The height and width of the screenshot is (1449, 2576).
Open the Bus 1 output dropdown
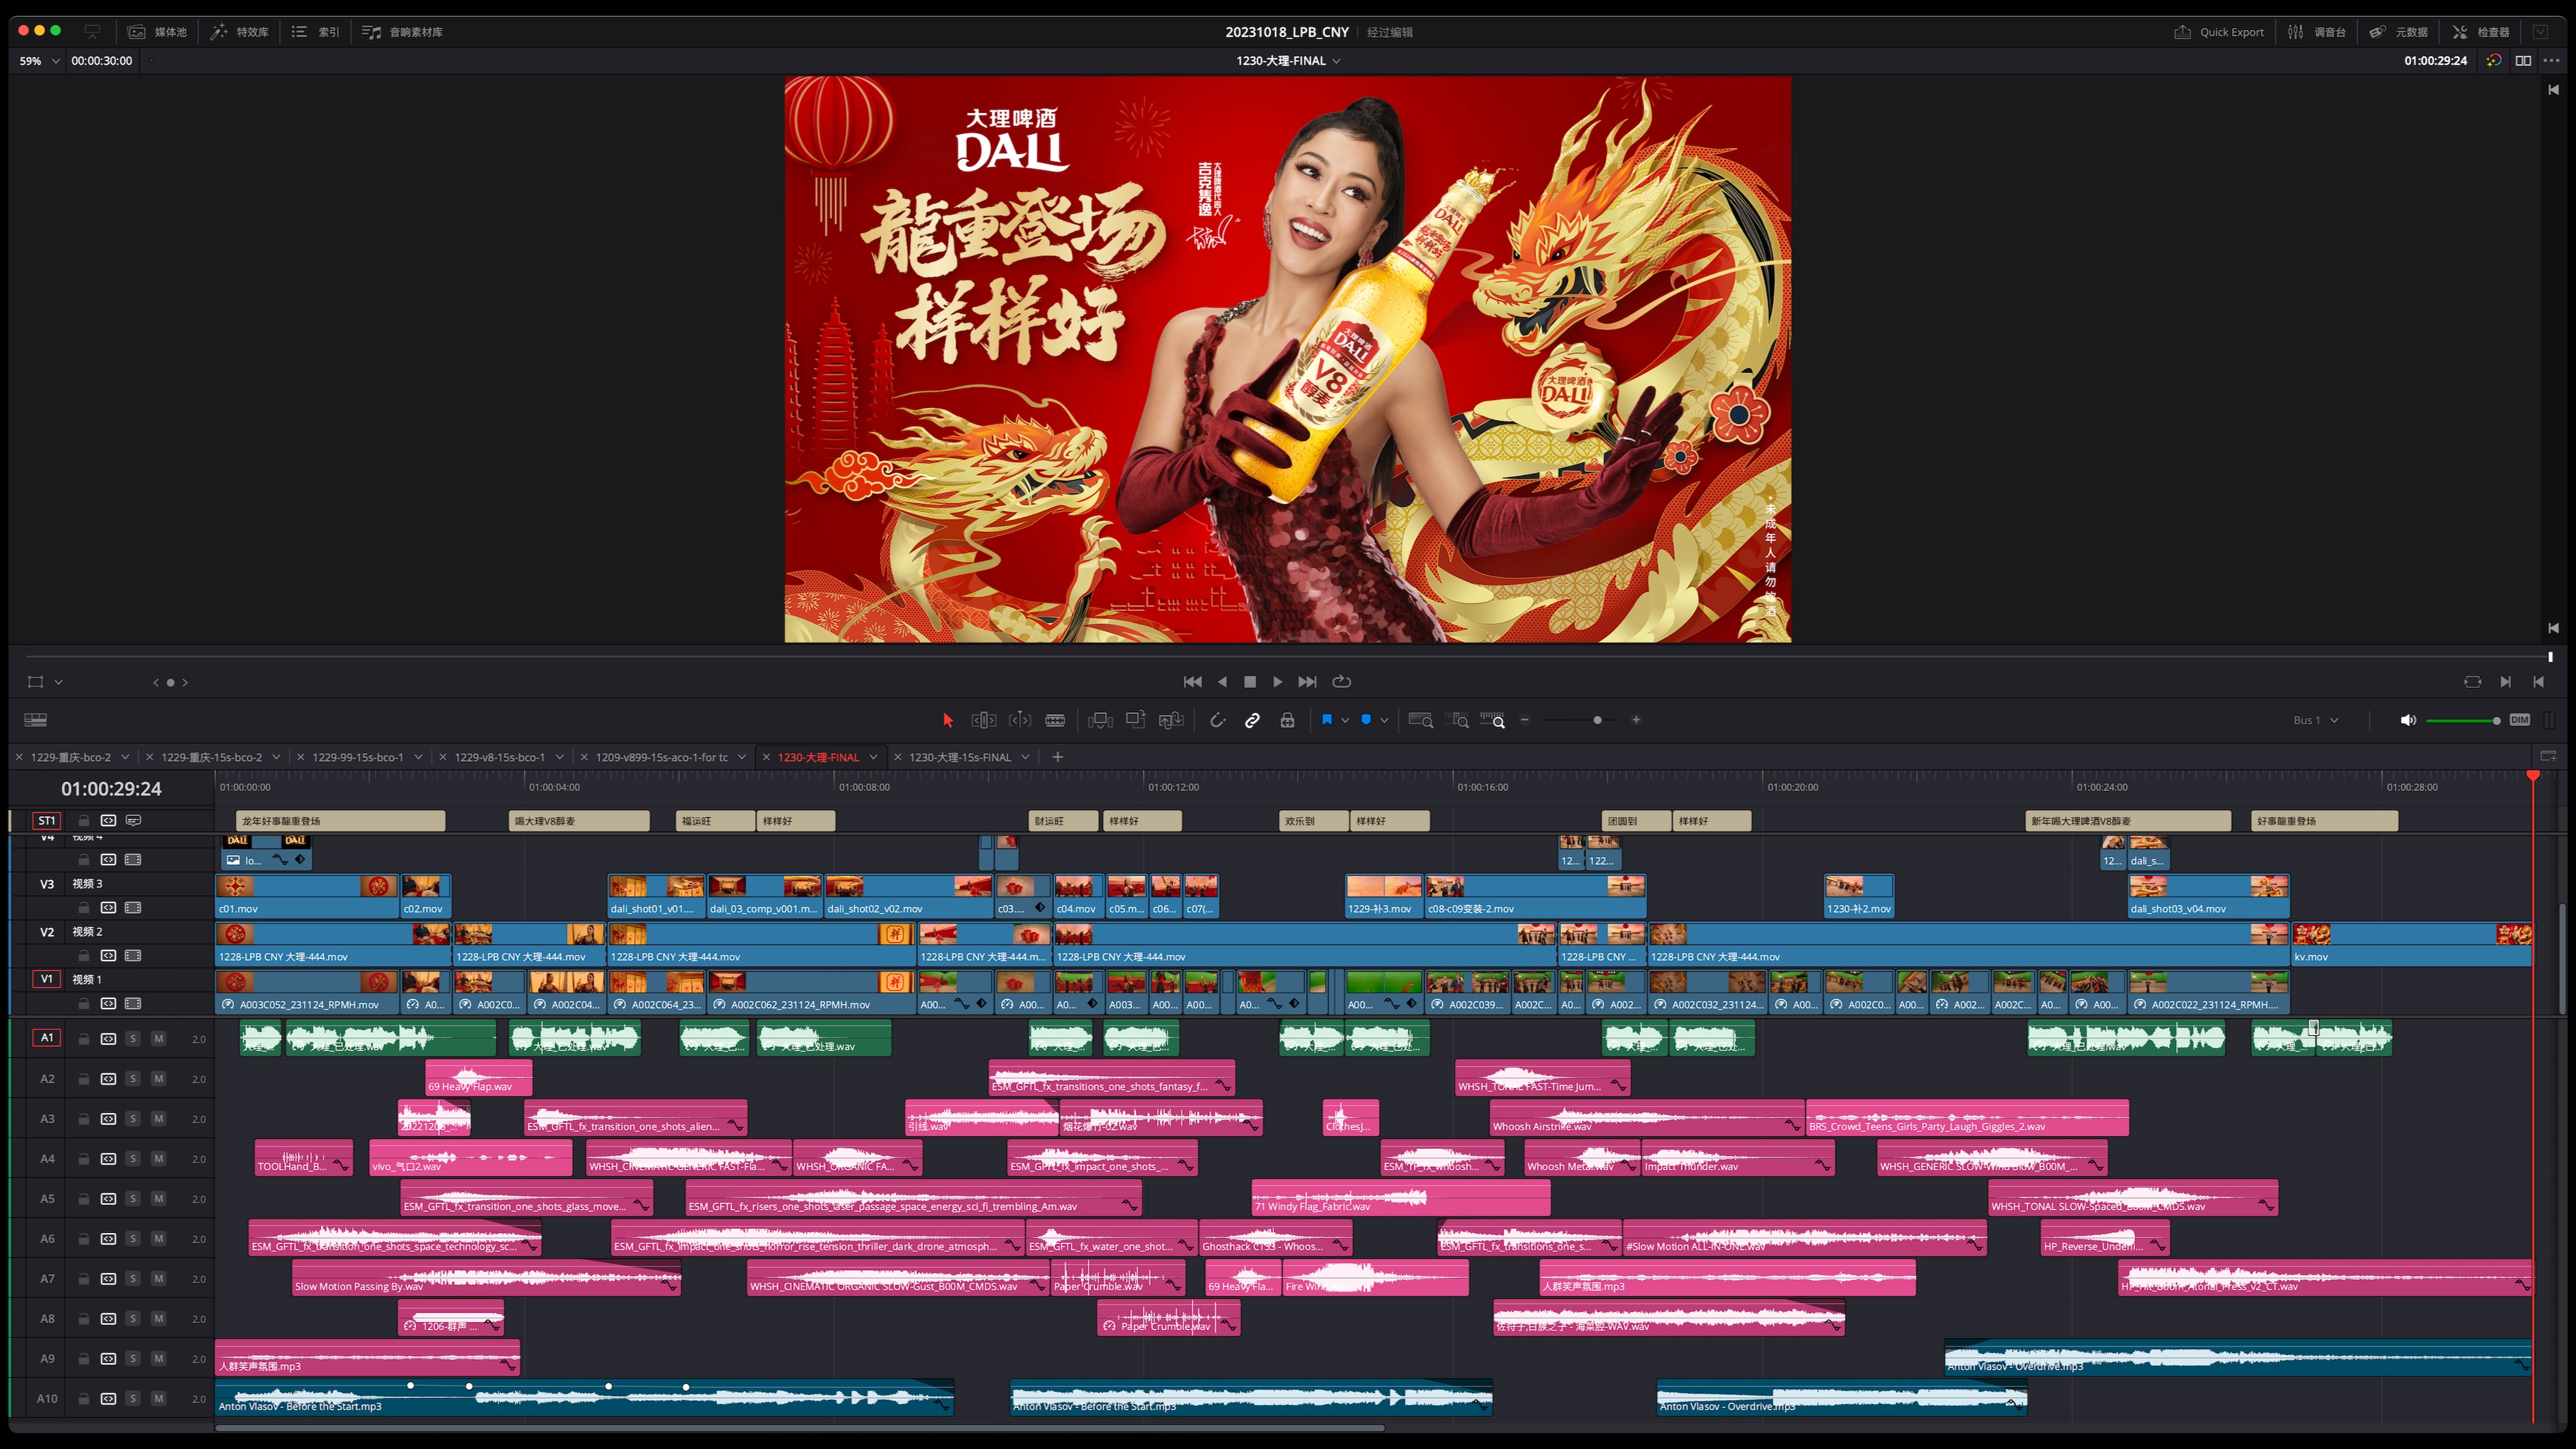[2316, 720]
